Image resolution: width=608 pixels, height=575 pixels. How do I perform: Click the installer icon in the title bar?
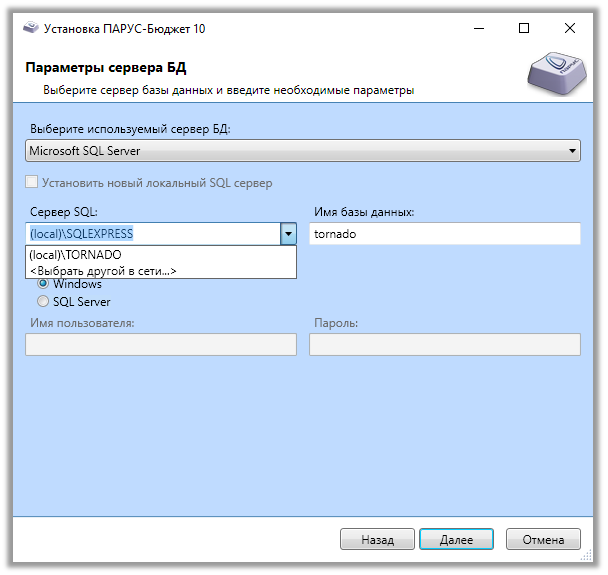[x=30, y=29]
